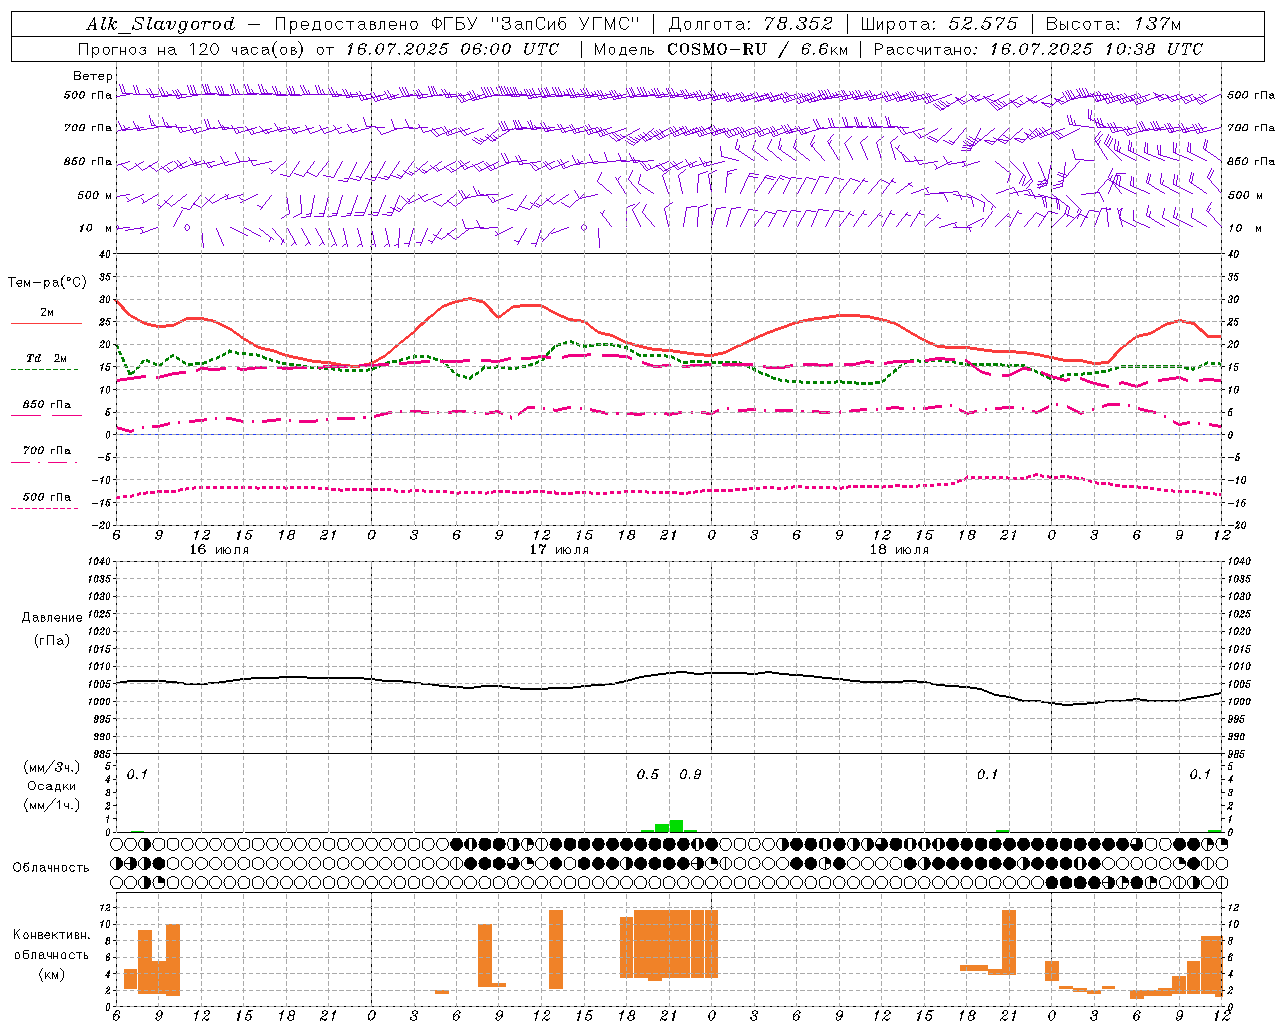Click the red line sample under '2м' legend
This screenshot has width=1280, height=1024.
[46, 324]
